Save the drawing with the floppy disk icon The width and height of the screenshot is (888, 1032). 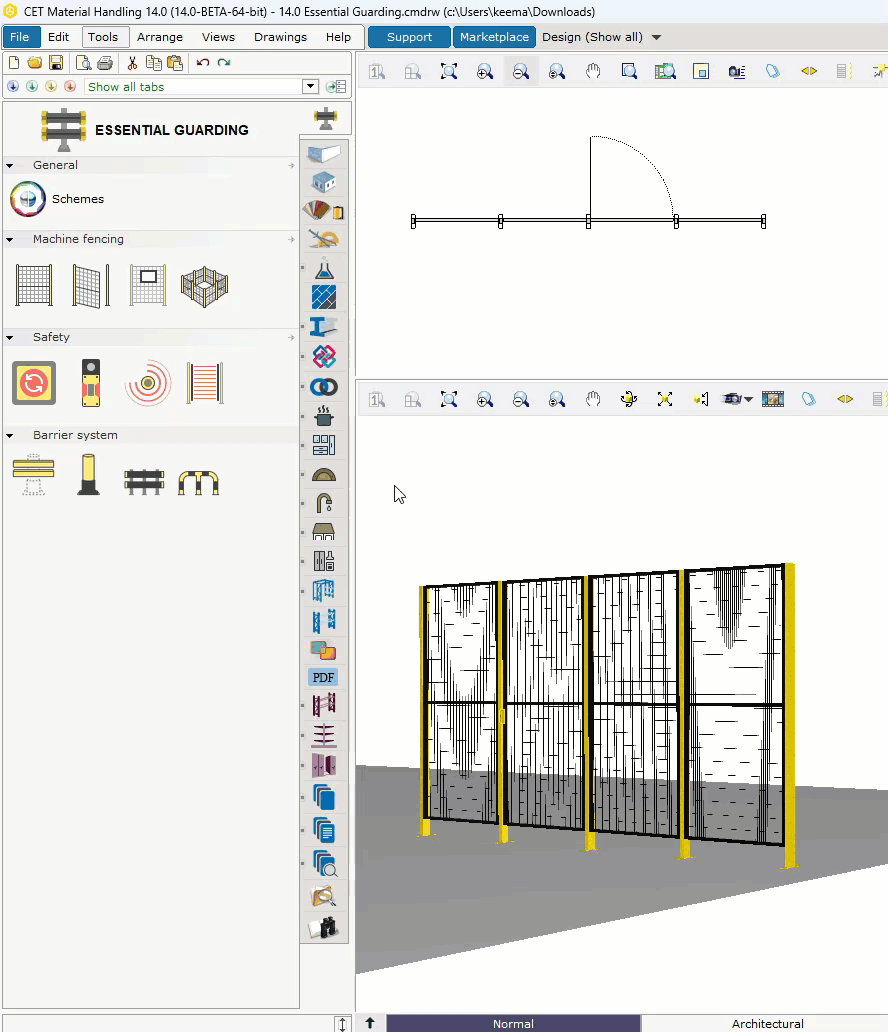56,63
